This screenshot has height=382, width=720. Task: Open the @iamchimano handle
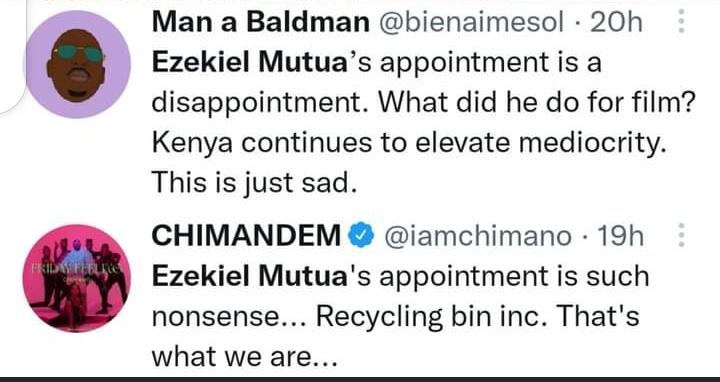click(478, 236)
